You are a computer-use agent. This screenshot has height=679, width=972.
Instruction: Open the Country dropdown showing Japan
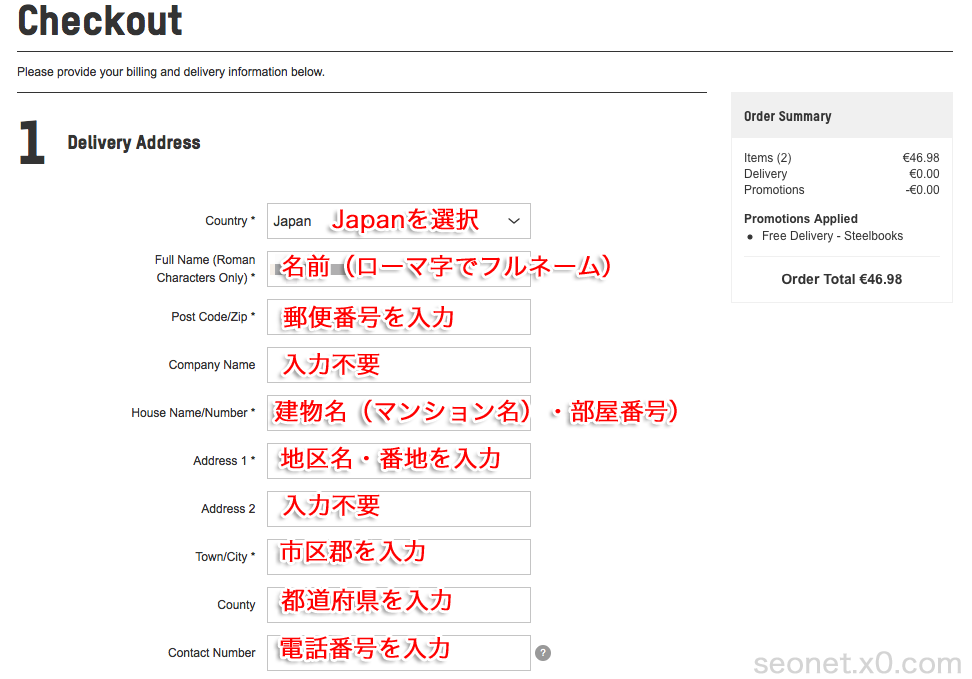[398, 221]
